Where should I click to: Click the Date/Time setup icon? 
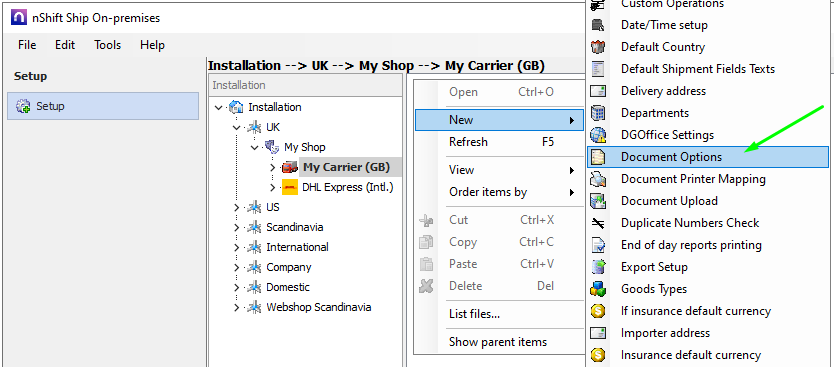598,25
